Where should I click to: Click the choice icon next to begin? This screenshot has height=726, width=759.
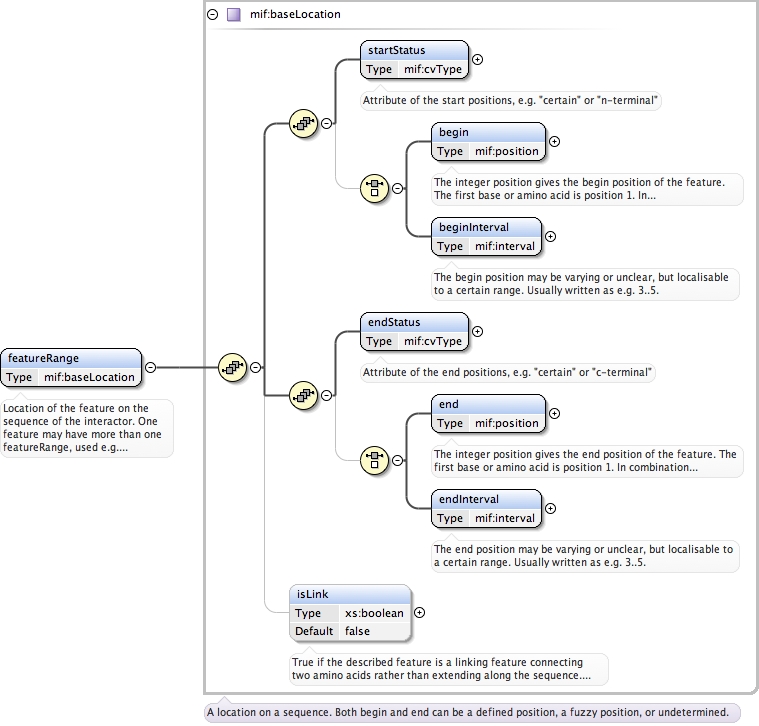[374, 187]
